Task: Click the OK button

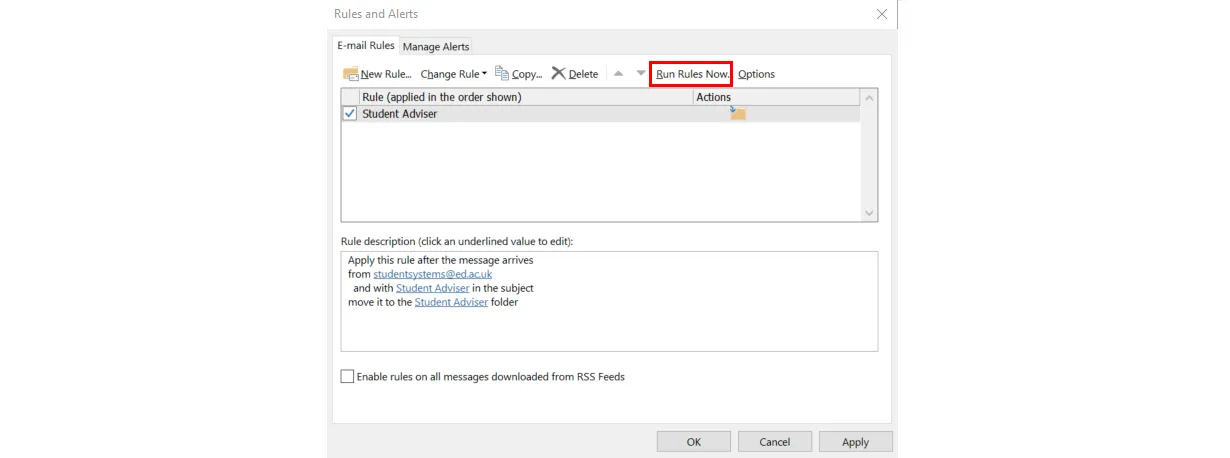Action: click(x=694, y=442)
